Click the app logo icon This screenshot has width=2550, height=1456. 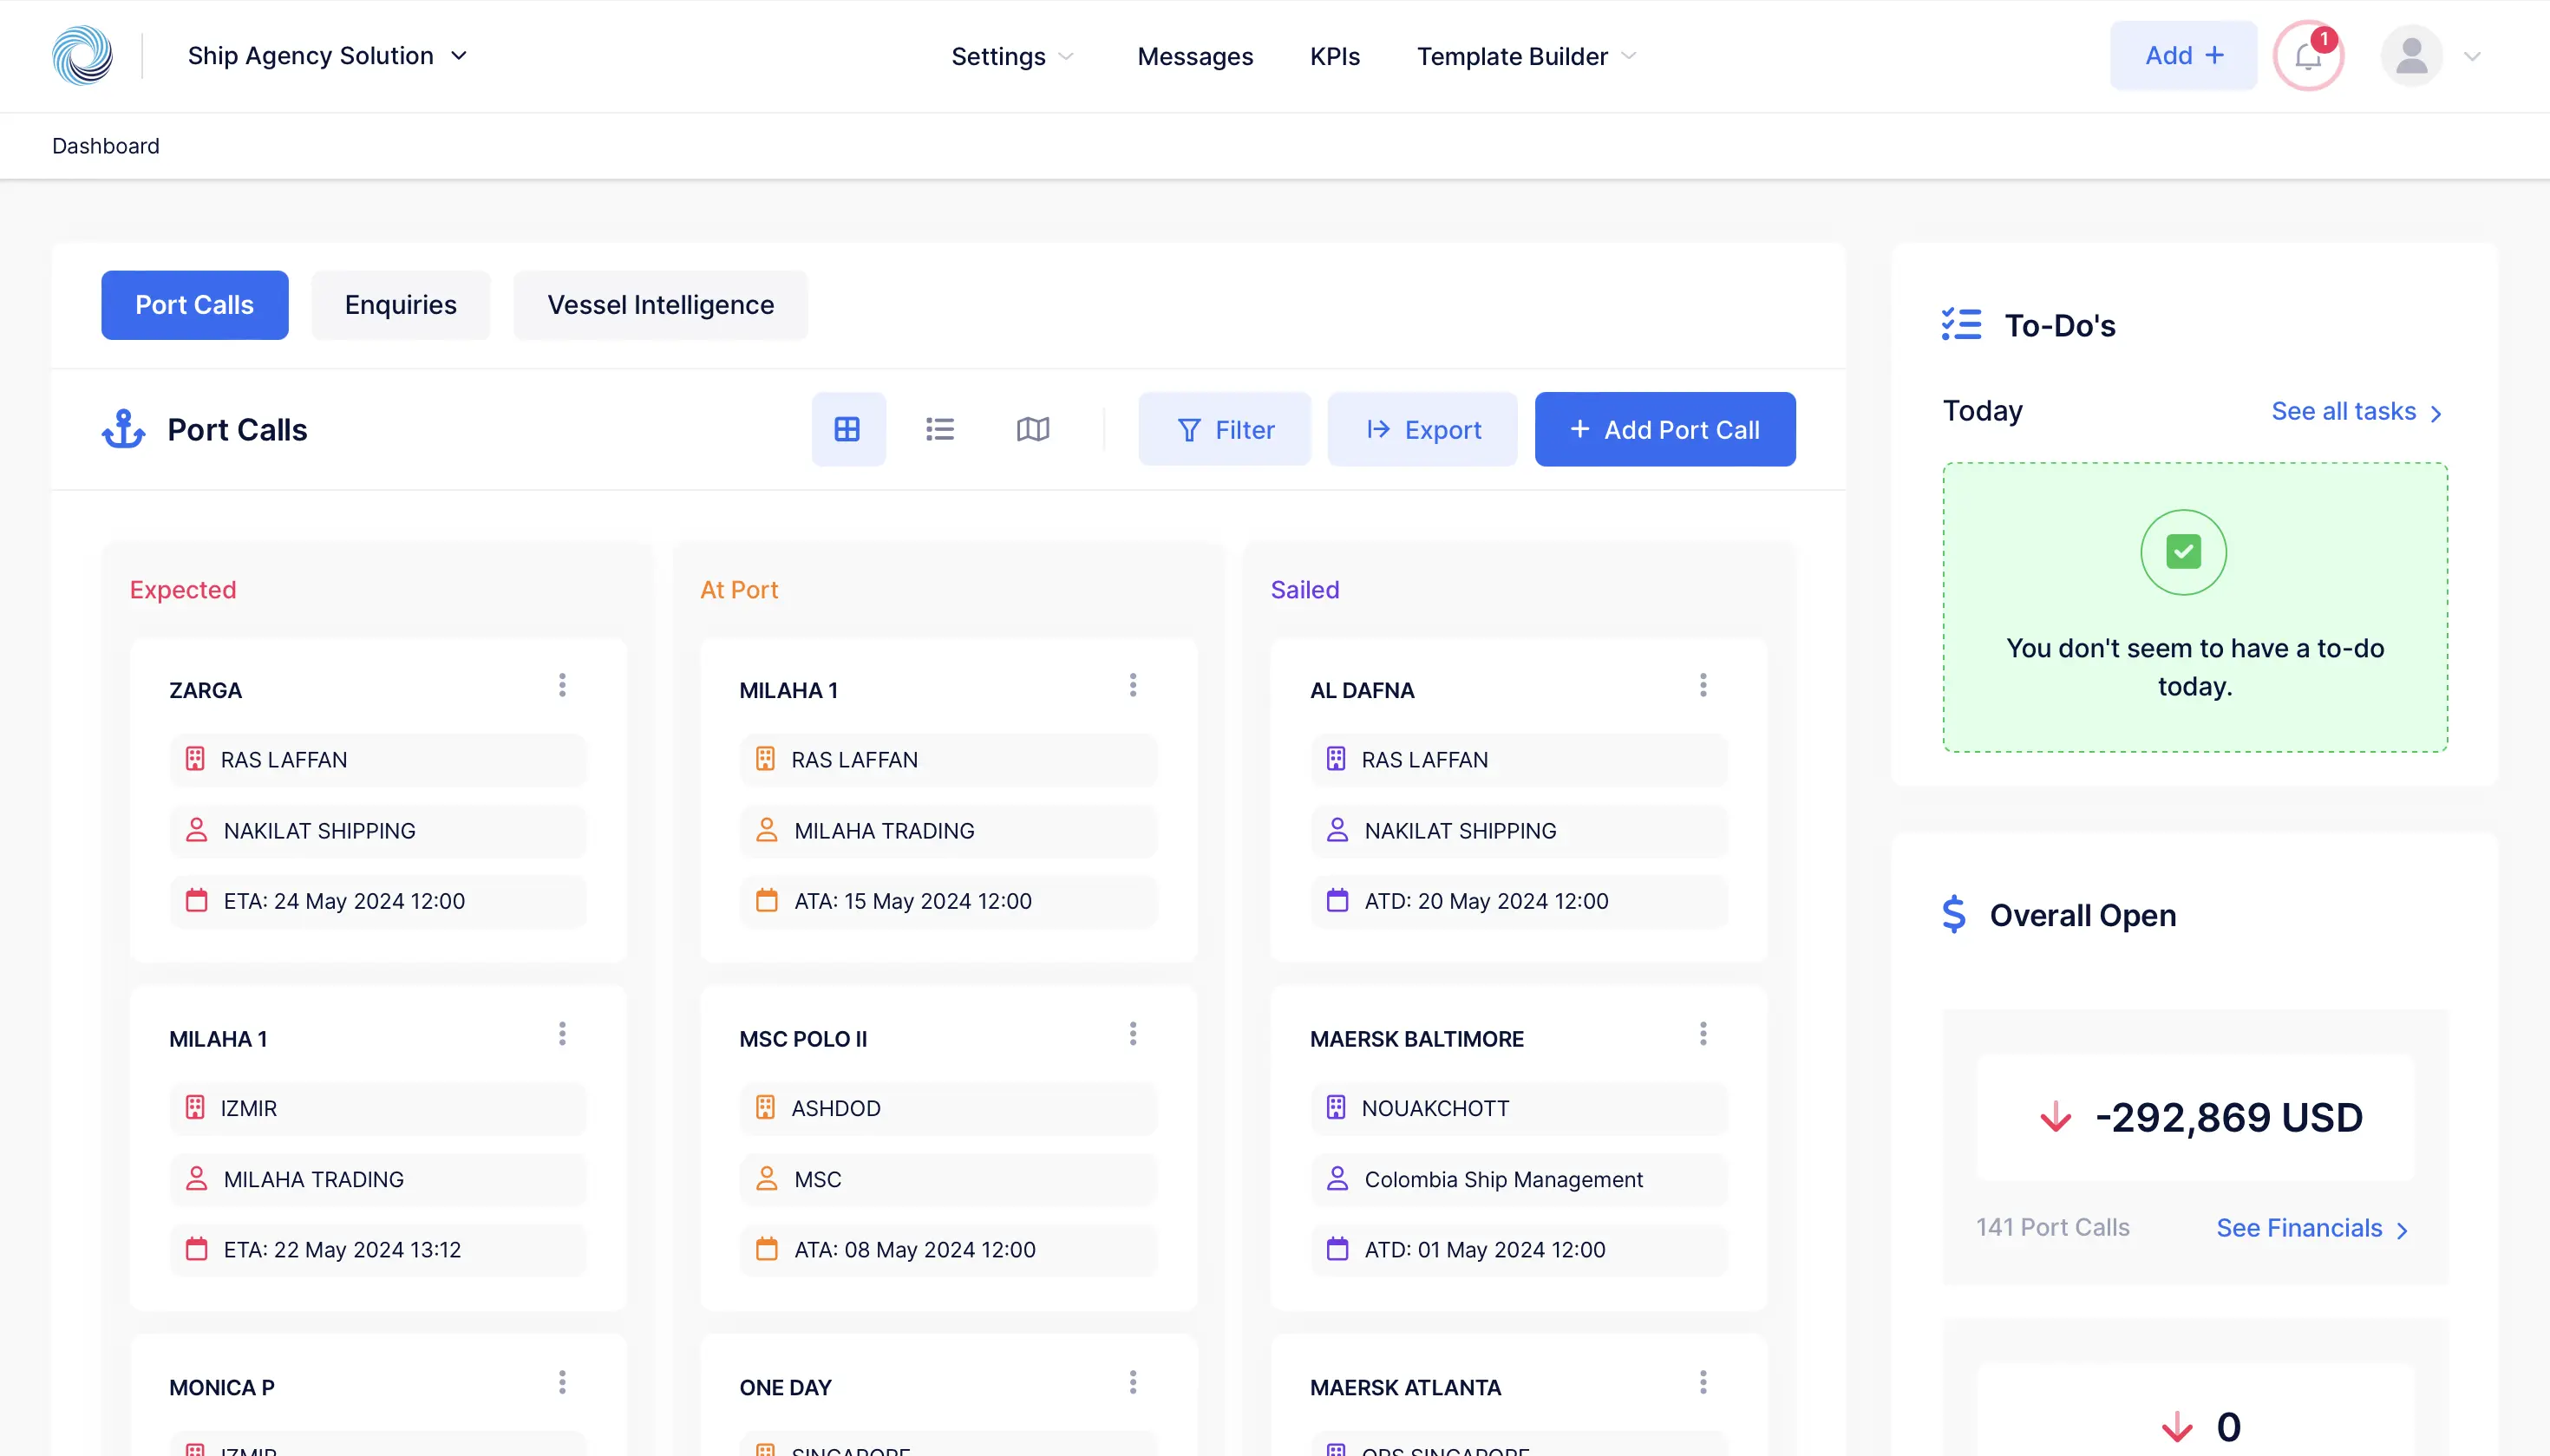coord(82,56)
